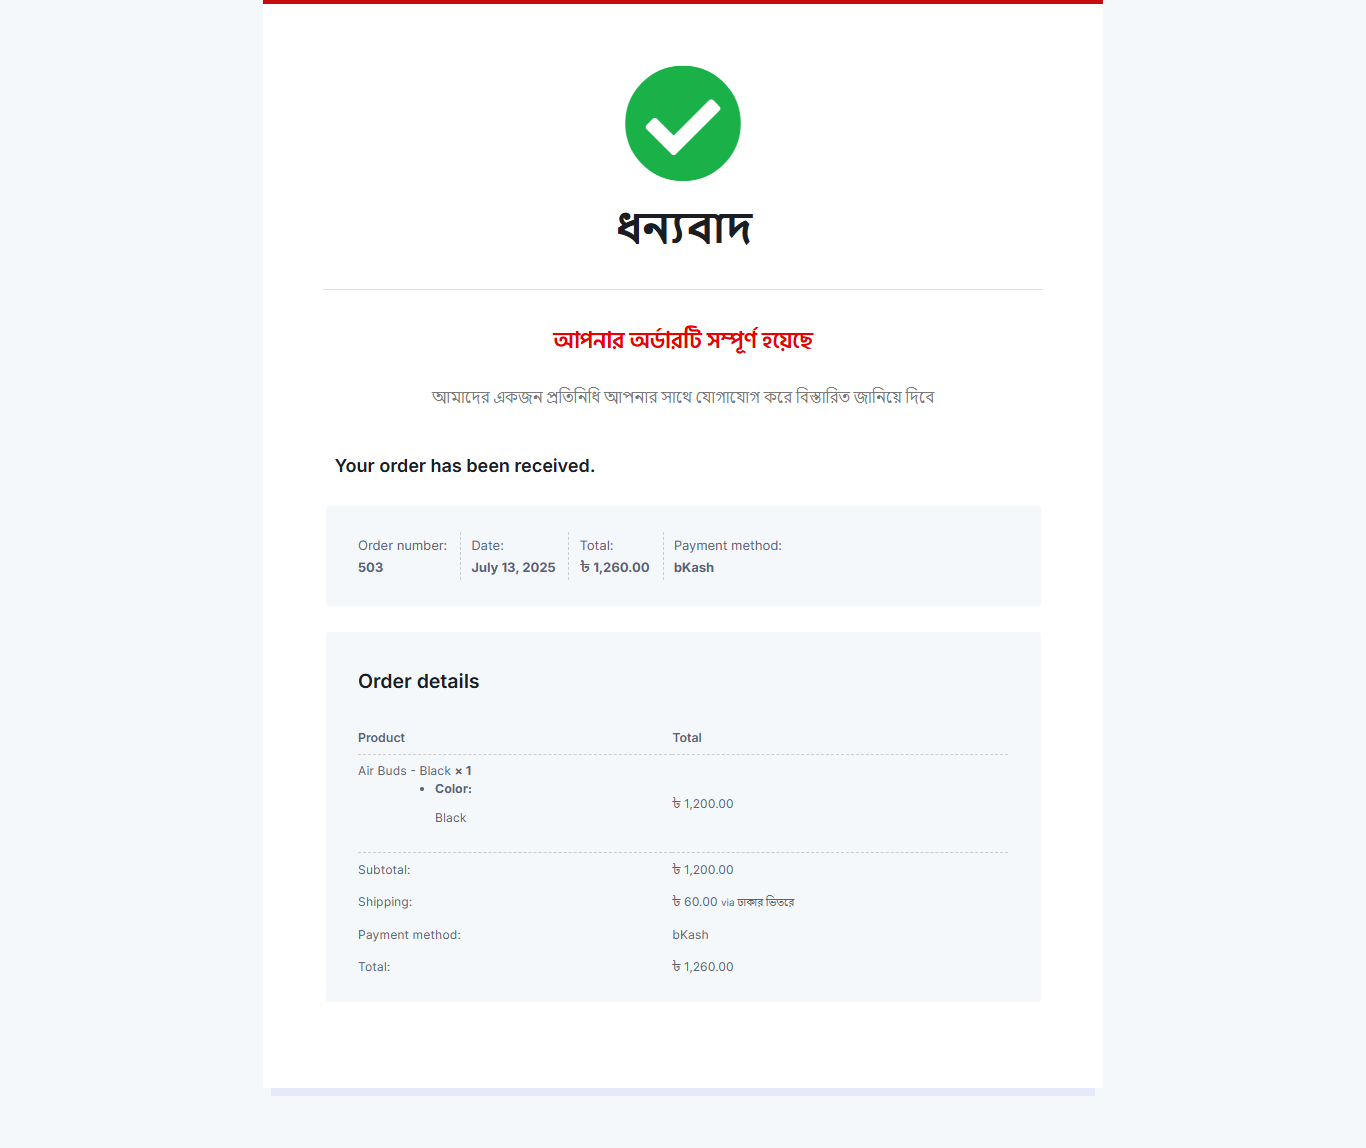
Task: Click the ধন্যবাদ thank-you heading
Action: click(683, 229)
